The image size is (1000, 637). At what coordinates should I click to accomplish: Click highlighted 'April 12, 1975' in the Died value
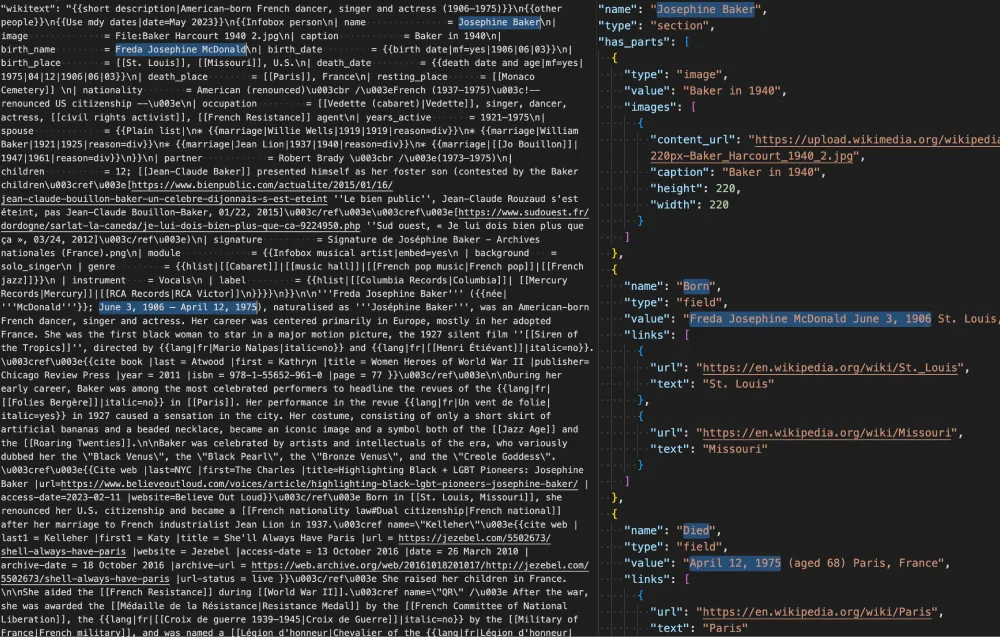coord(735,563)
